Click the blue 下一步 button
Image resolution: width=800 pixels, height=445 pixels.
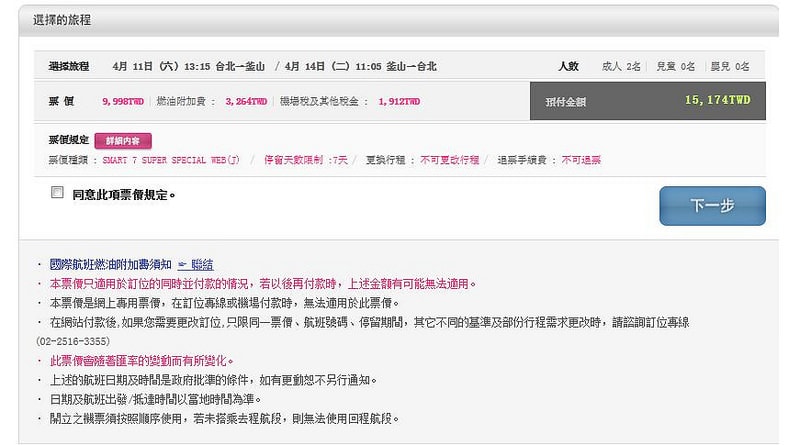pyautogui.click(x=712, y=206)
